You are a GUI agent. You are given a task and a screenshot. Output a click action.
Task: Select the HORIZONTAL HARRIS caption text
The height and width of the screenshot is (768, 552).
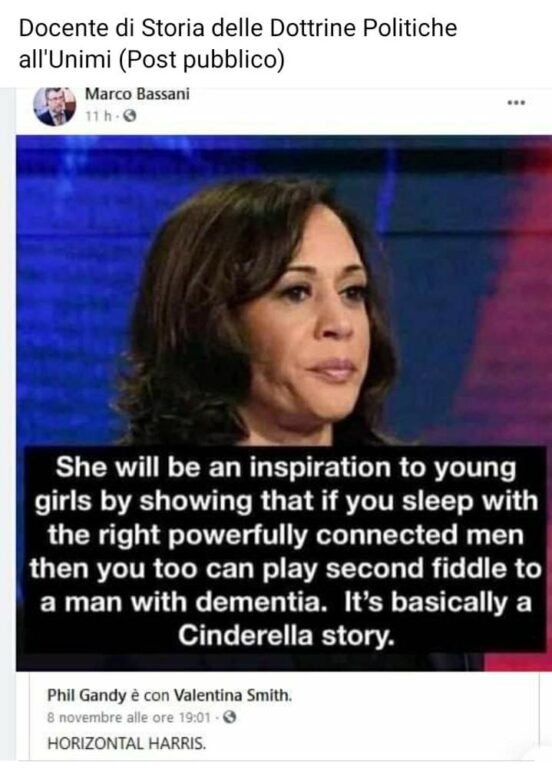point(126,744)
